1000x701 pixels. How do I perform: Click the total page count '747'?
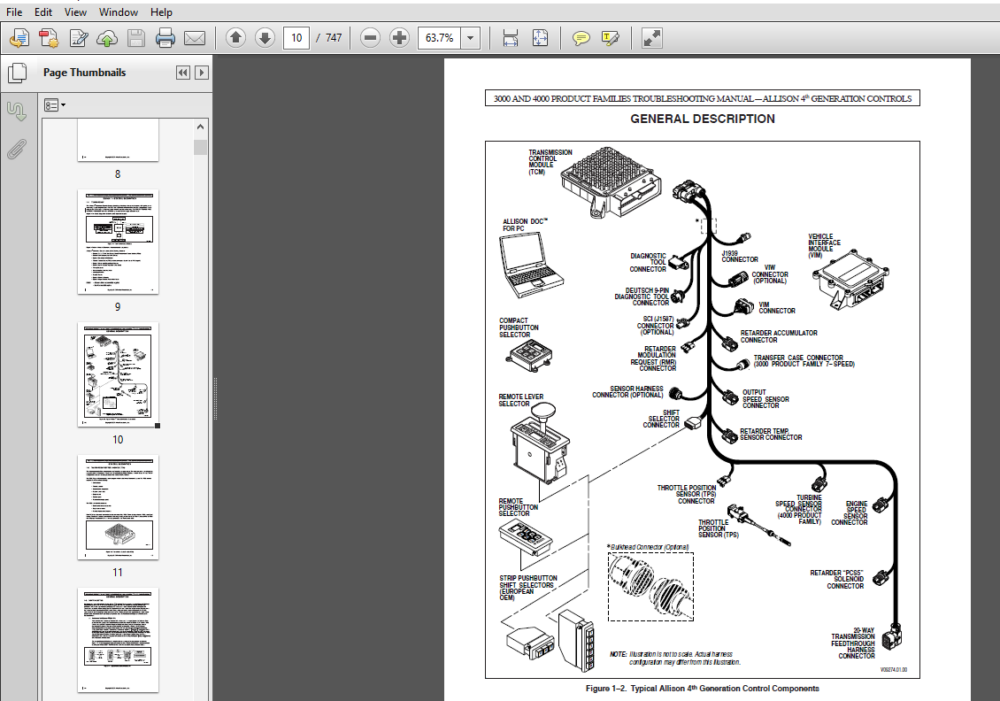click(334, 38)
